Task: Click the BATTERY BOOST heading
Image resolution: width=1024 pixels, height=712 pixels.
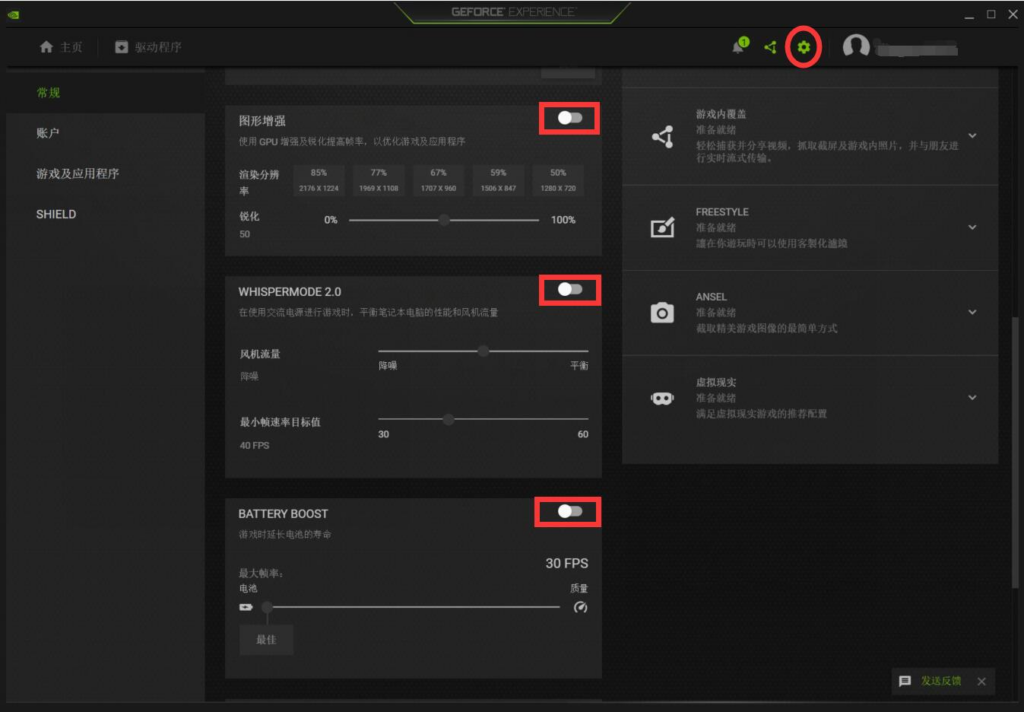Action: pyautogui.click(x=283, y=514)
